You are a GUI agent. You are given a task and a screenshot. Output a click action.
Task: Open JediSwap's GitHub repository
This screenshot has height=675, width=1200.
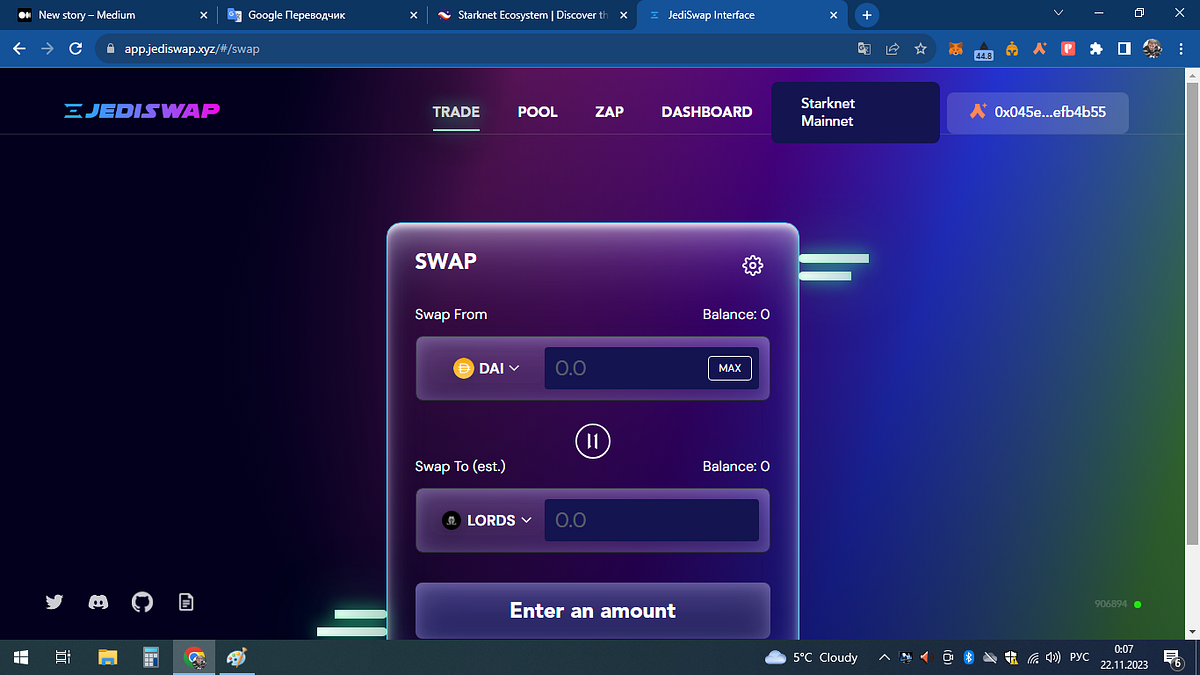click(141, 601)
